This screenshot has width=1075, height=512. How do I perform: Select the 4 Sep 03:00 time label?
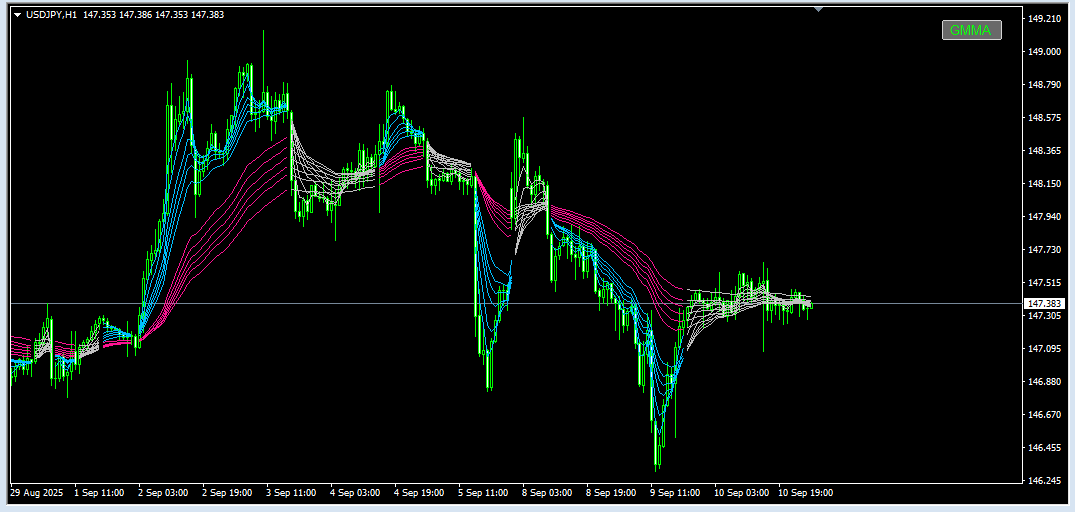(x=356, y=493)
